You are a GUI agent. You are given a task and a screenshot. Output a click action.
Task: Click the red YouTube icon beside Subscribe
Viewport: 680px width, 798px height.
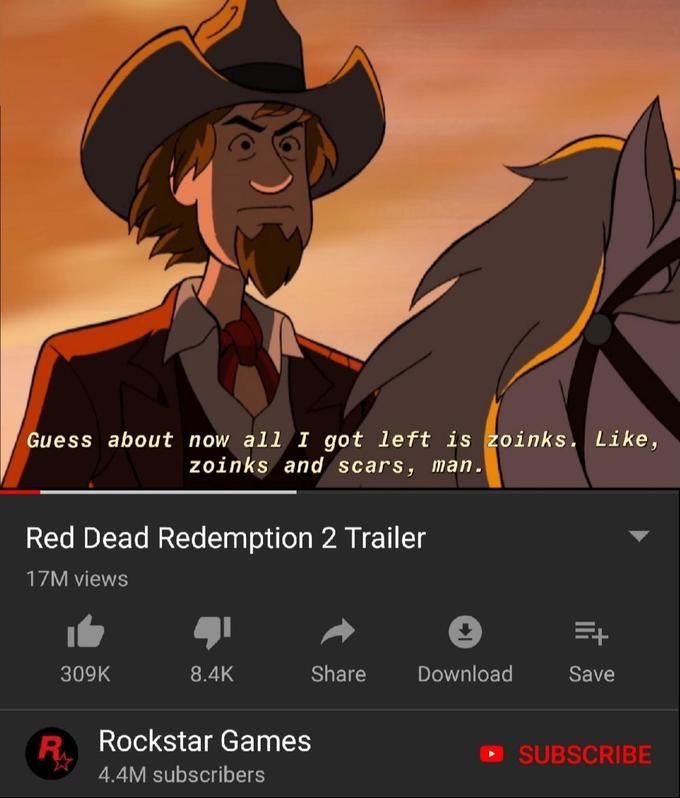[x=492, y=754]
